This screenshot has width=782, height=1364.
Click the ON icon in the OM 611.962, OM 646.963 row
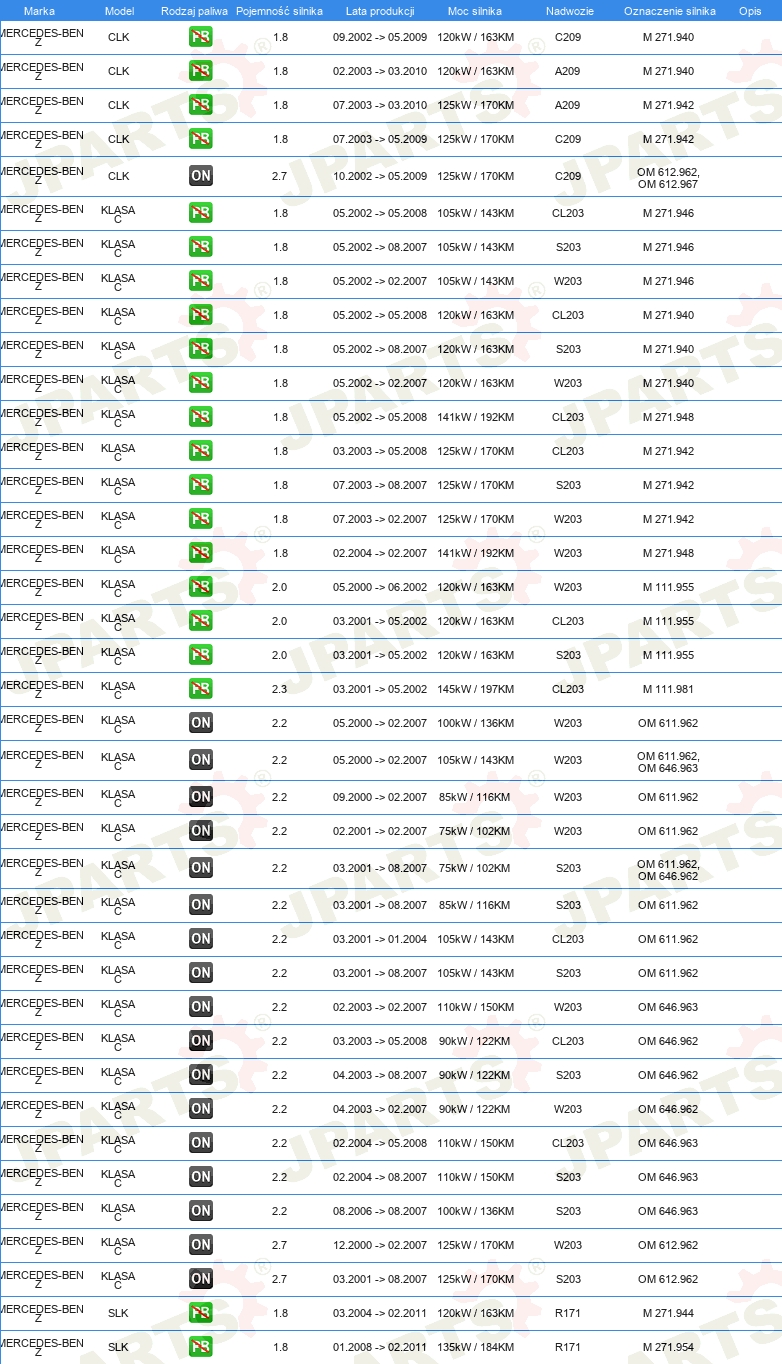[200, 759]
